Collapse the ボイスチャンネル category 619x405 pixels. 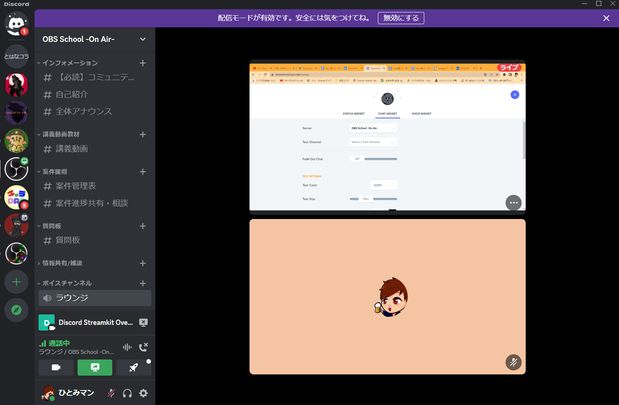click(67, 283)
